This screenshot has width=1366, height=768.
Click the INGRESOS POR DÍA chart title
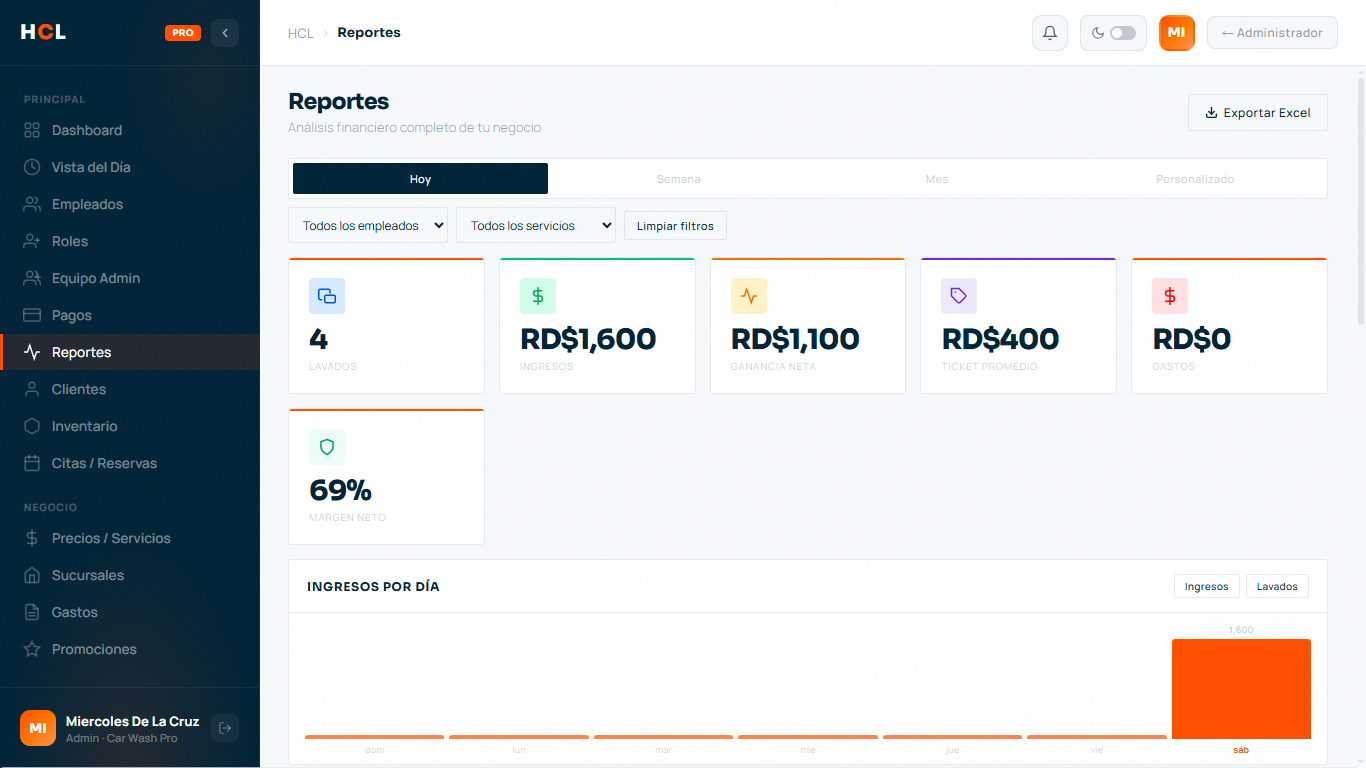coord(373,586)
